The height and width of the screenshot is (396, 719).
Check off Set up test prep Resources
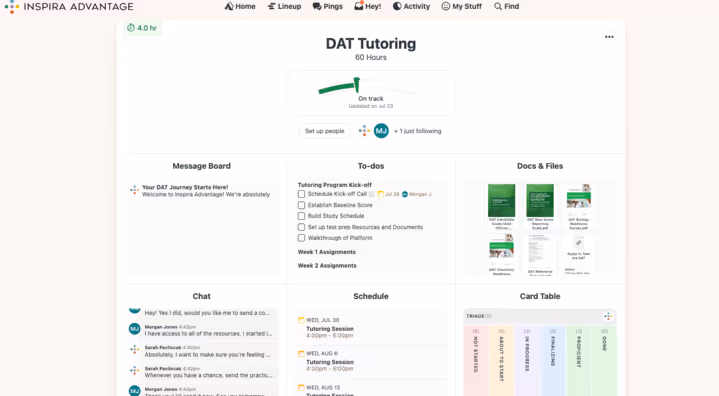point(301,227)
